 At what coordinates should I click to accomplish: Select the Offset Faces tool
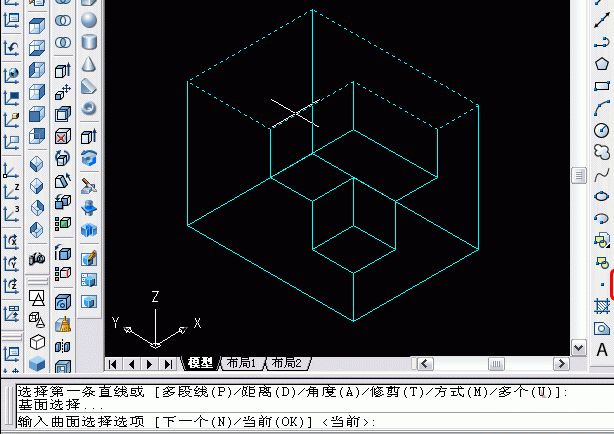(x=63, y=114)
